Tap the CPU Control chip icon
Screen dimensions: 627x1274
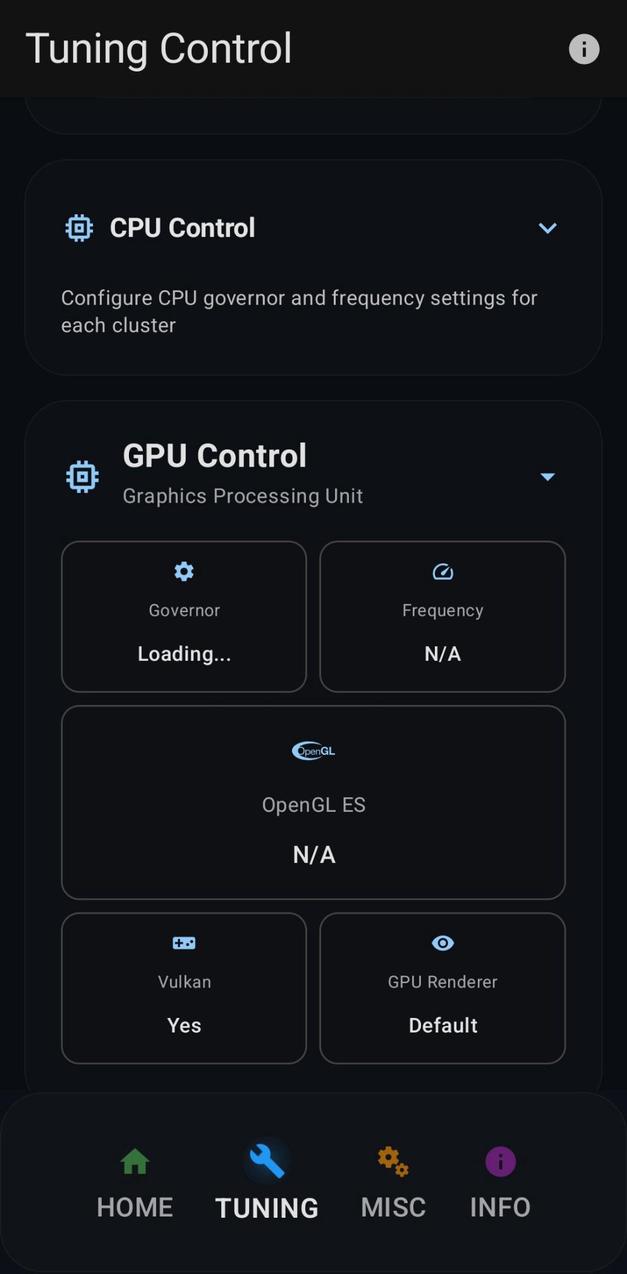tap(78, 227)
